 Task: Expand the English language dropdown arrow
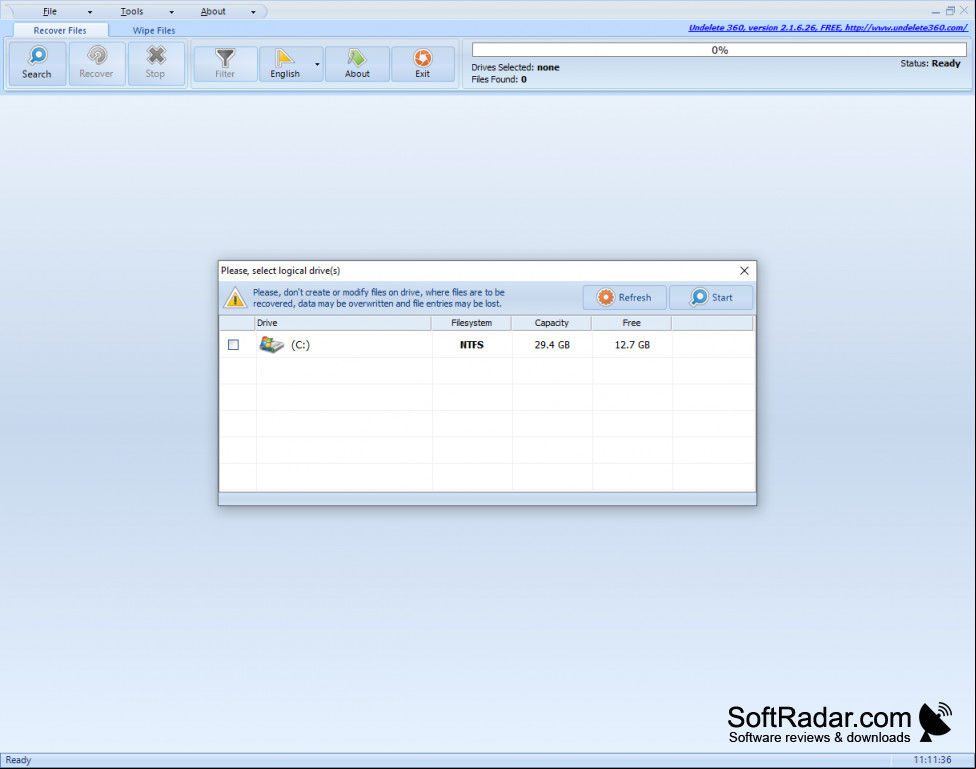click(x=317, y=64)
